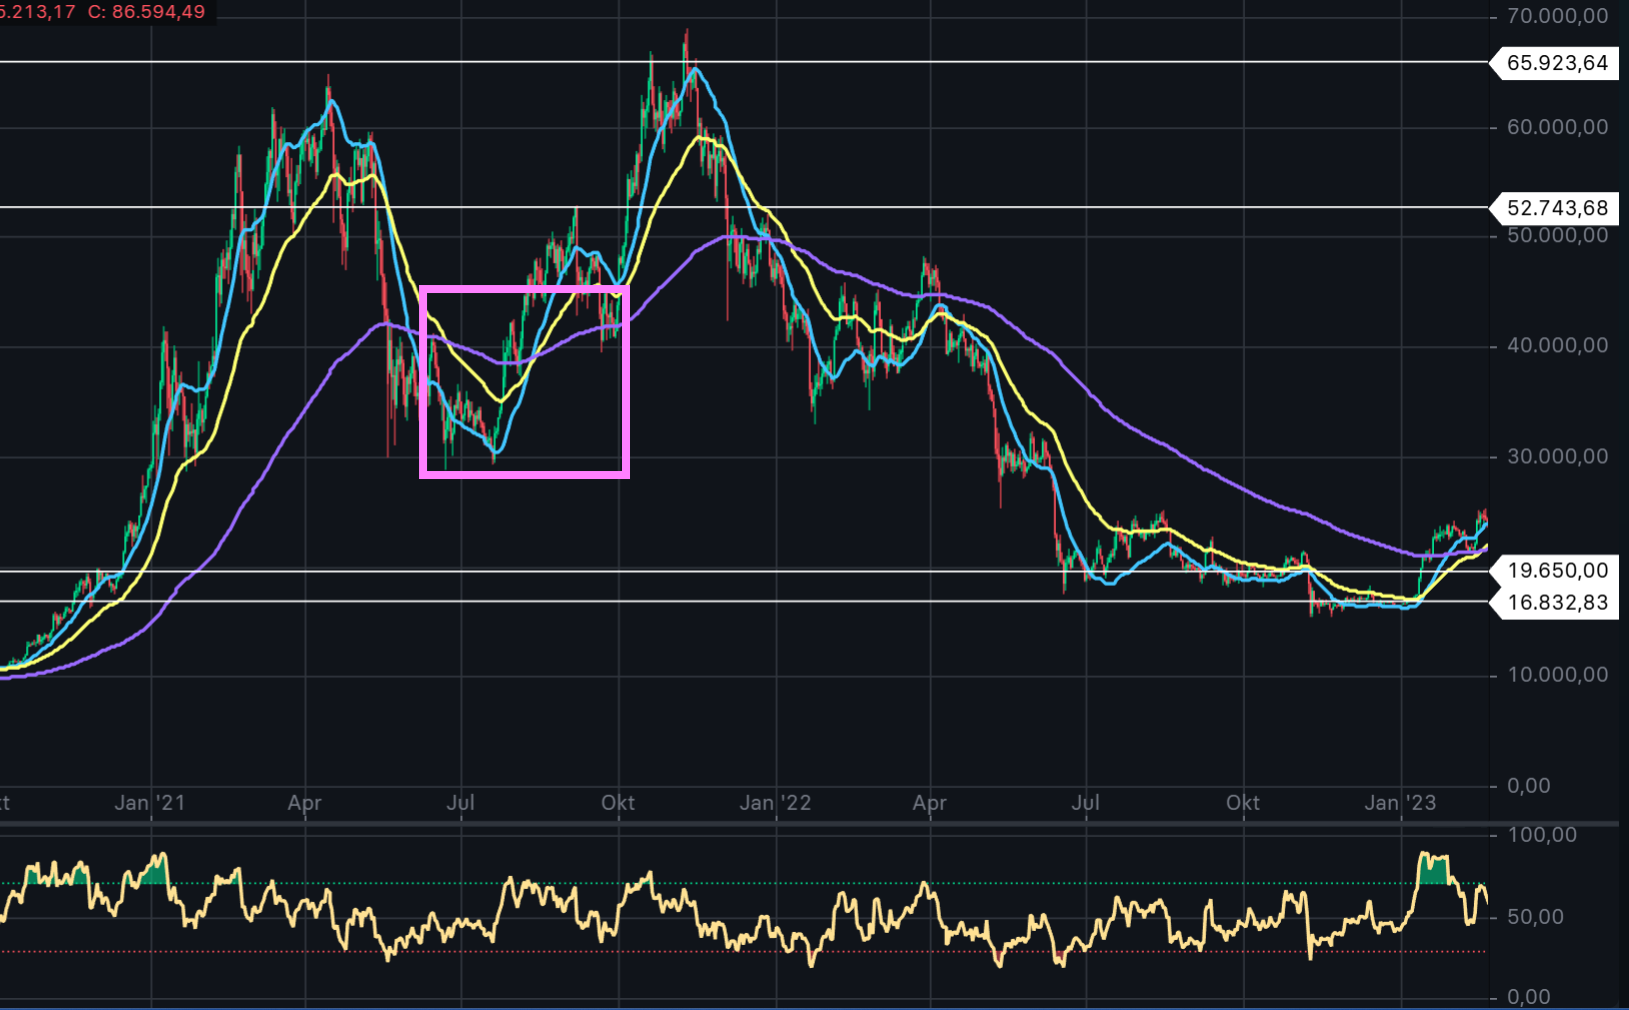Click the green overbought area near Jan '23

click(x=1433, y=872)
